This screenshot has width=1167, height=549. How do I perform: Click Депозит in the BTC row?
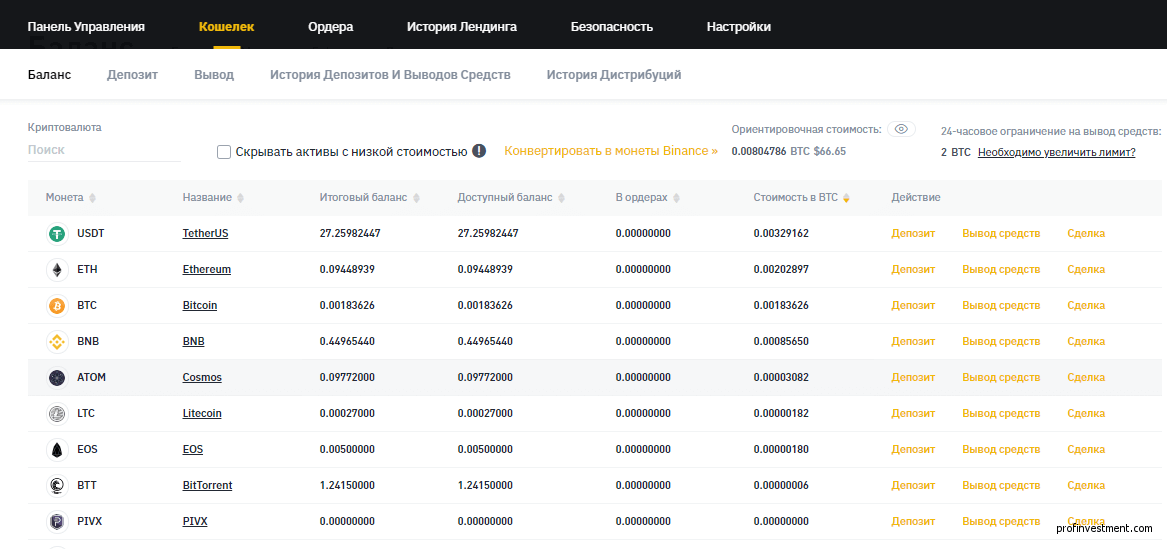(x=913, y=305)
